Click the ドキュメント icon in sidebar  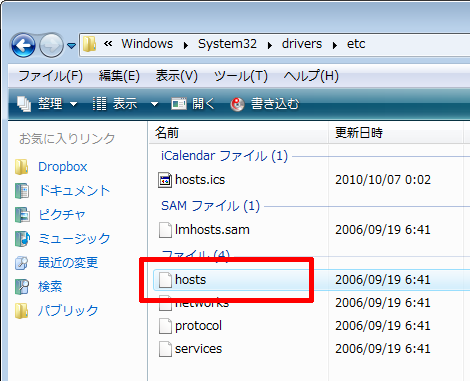(22, 191)
